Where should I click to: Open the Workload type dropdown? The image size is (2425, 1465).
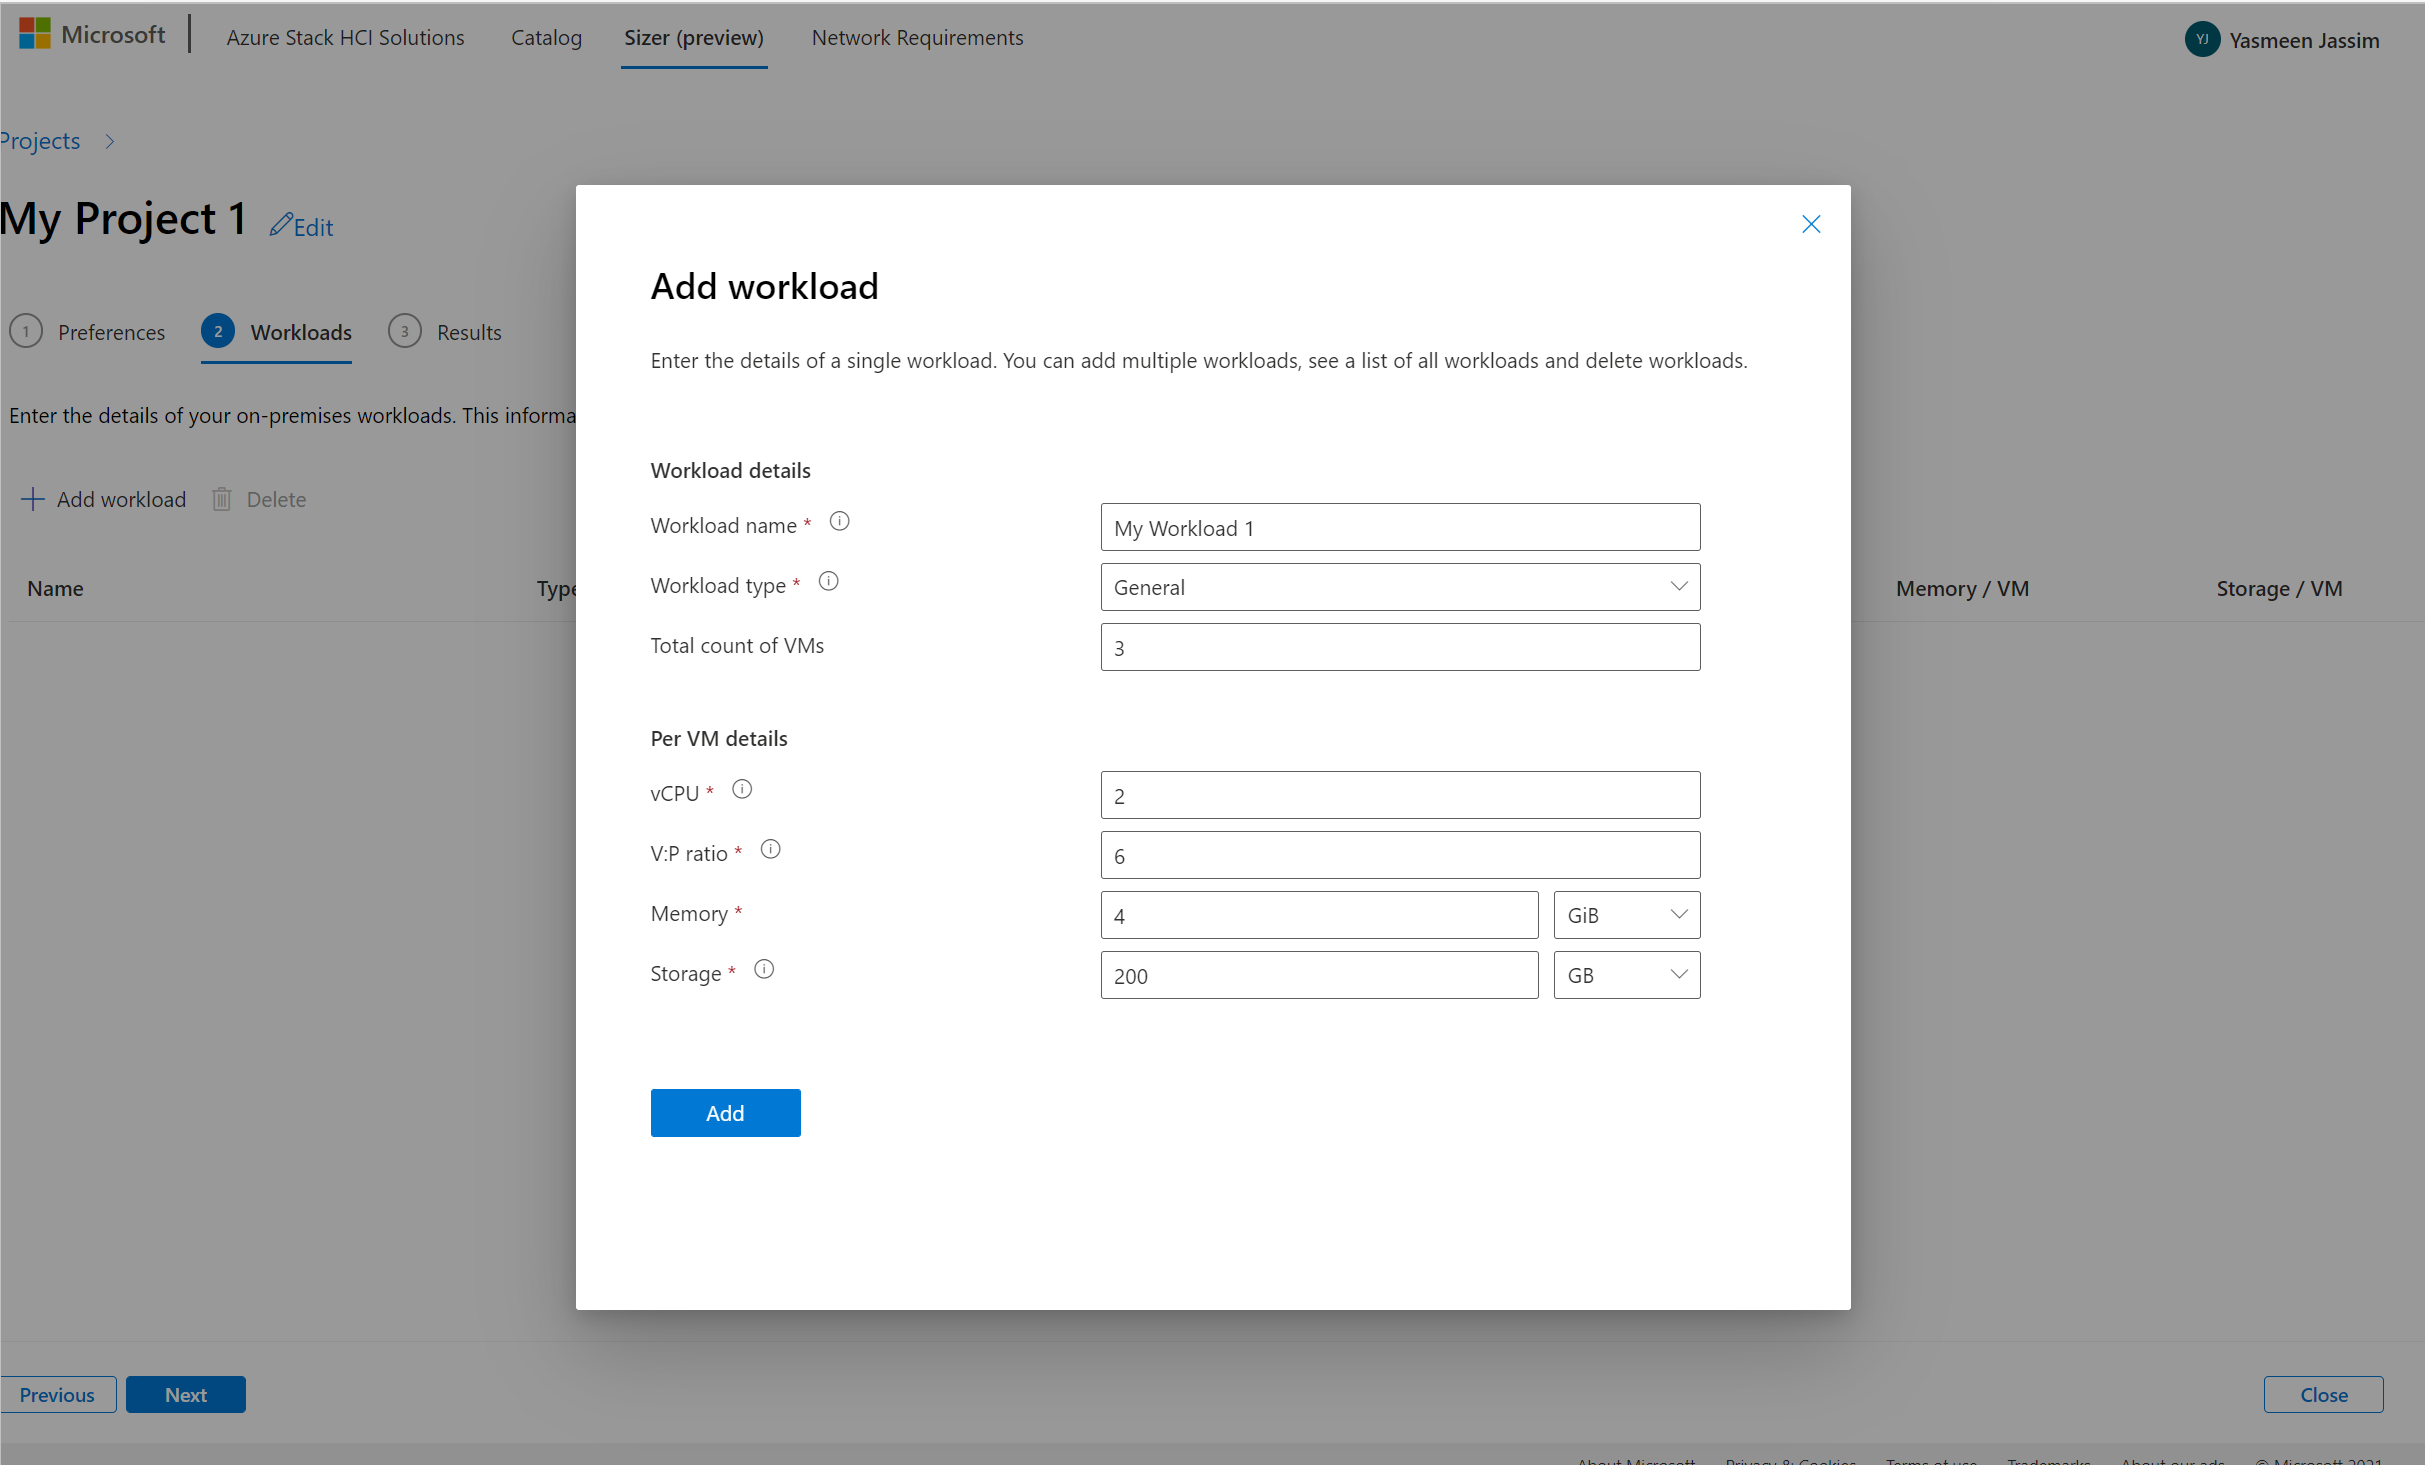pyautogui.click(x=1400, y=587)
